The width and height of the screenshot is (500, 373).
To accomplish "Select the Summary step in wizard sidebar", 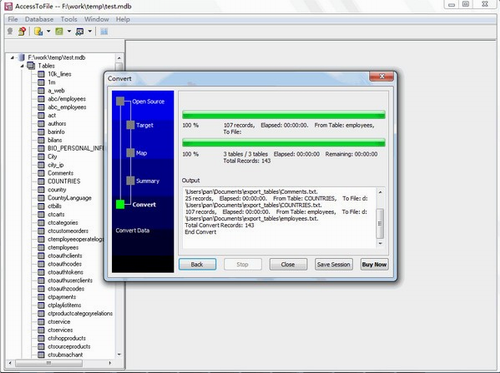I will pos(148,181).
